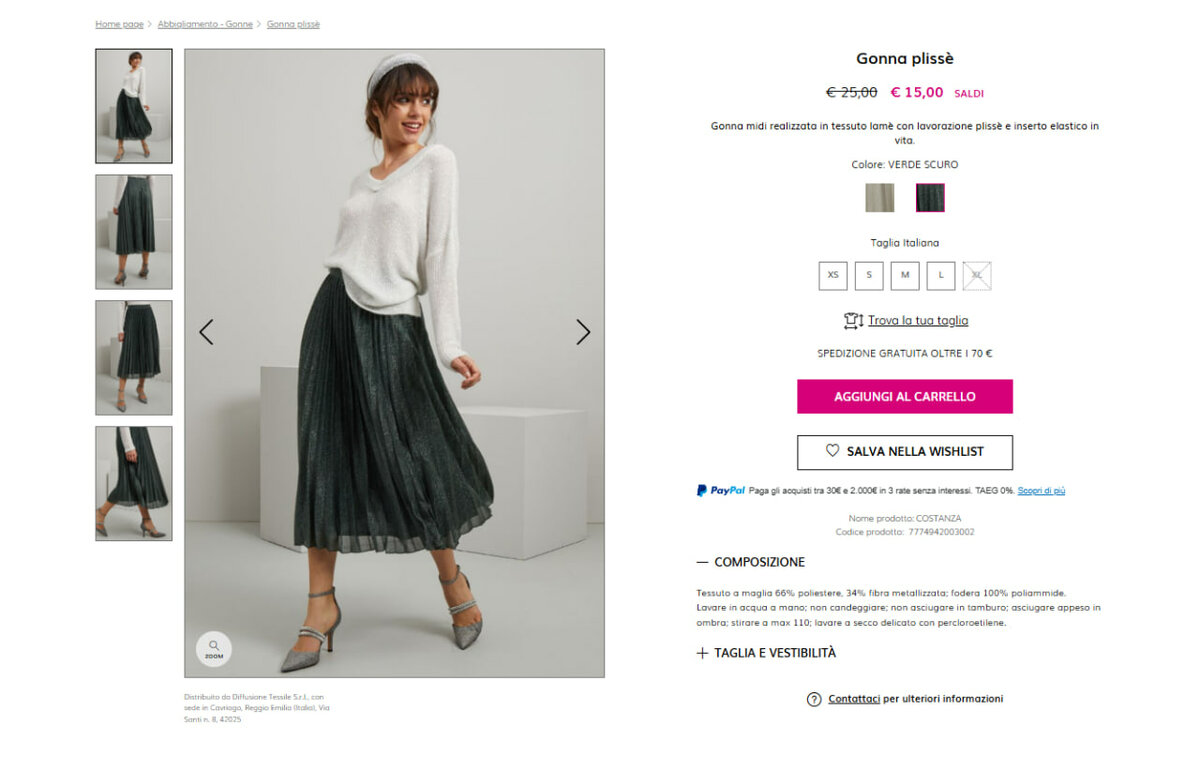Choose size S option

(869, 275)
